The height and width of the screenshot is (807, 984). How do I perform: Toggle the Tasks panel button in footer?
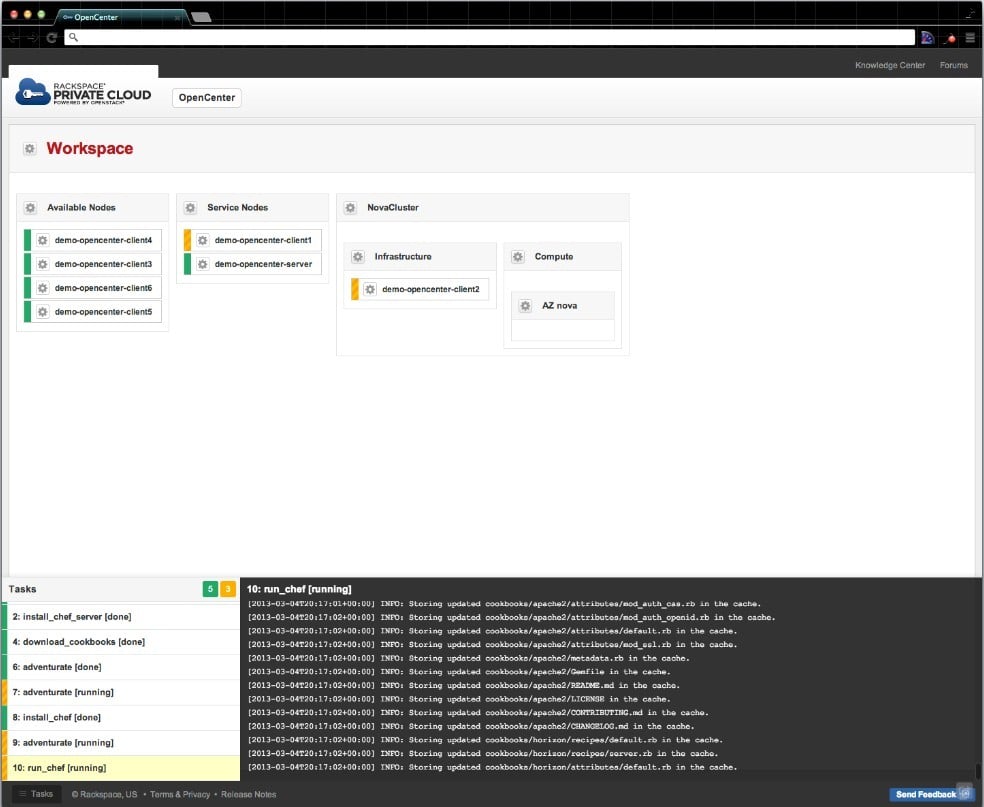coord(36,794)
